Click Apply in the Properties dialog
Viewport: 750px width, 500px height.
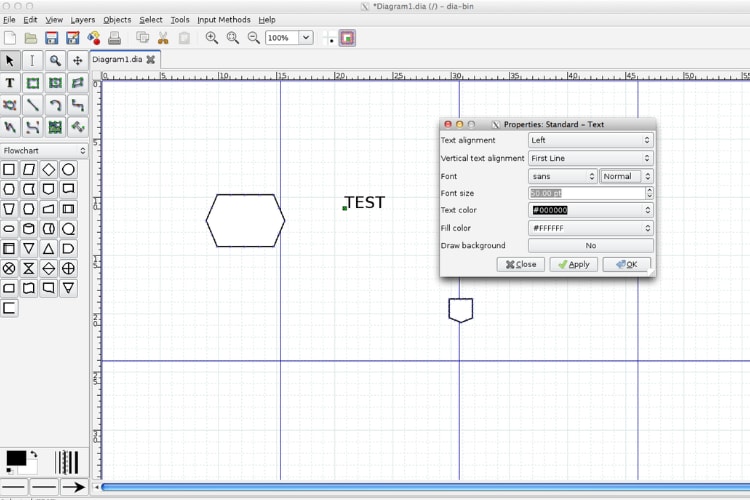(574, 264)
